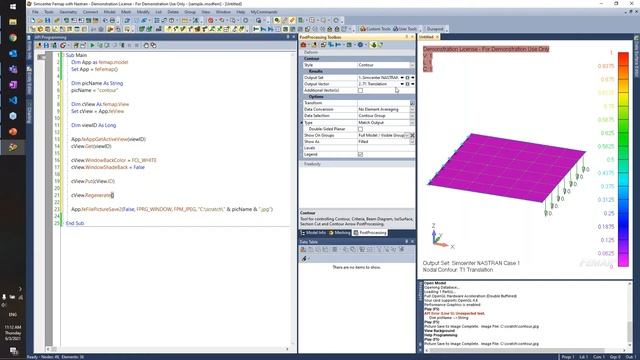The image size is (640, 360).
Task: Click the Save Model floppy icon
Action: (47, 20)
